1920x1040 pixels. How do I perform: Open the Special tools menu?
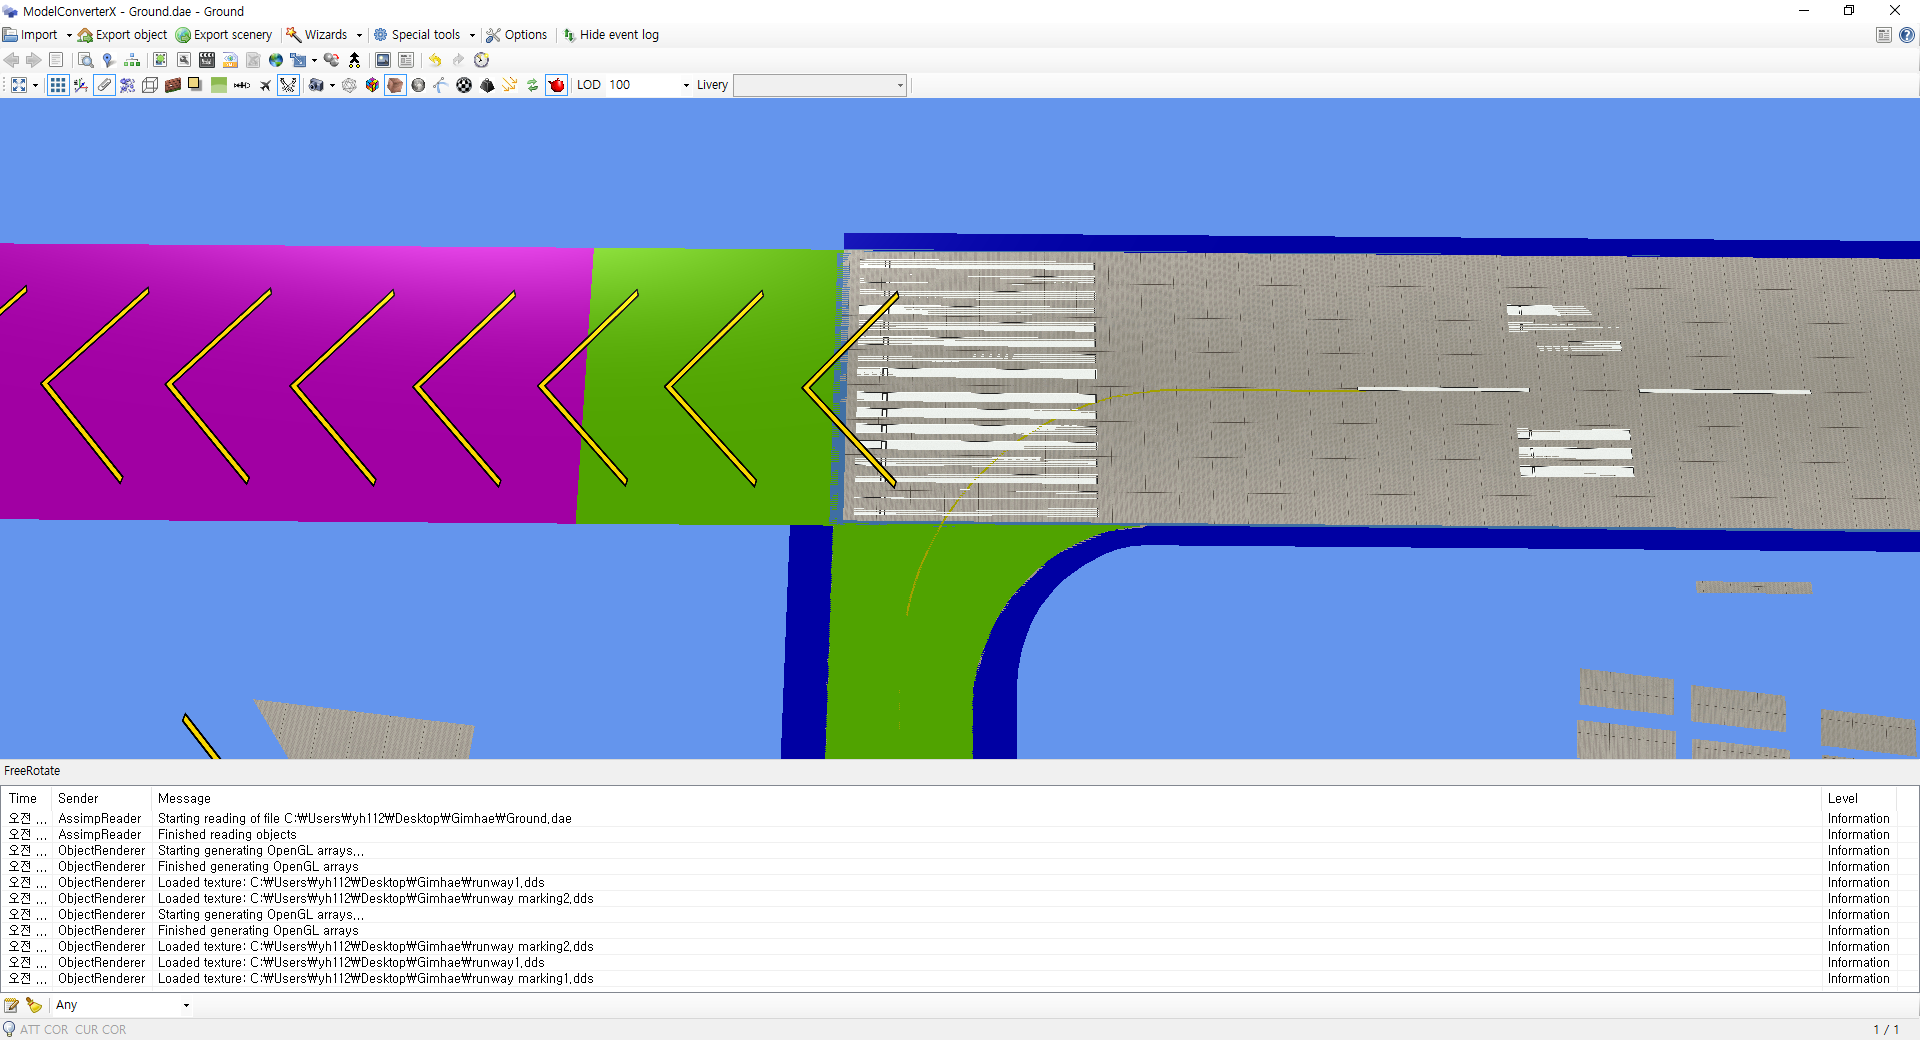click(424, 34)
